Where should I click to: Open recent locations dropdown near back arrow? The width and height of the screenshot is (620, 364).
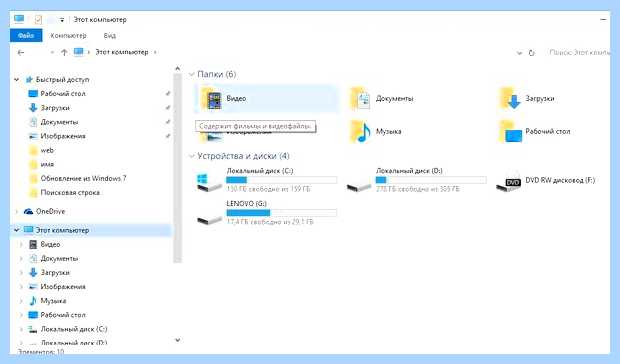[52, 53]
